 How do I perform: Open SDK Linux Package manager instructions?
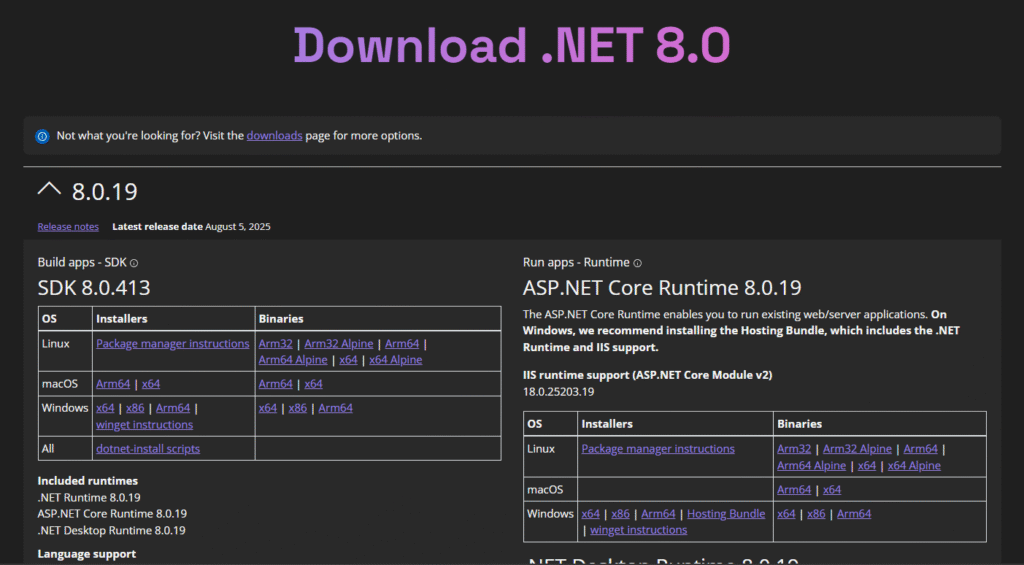tap(172, 344)
